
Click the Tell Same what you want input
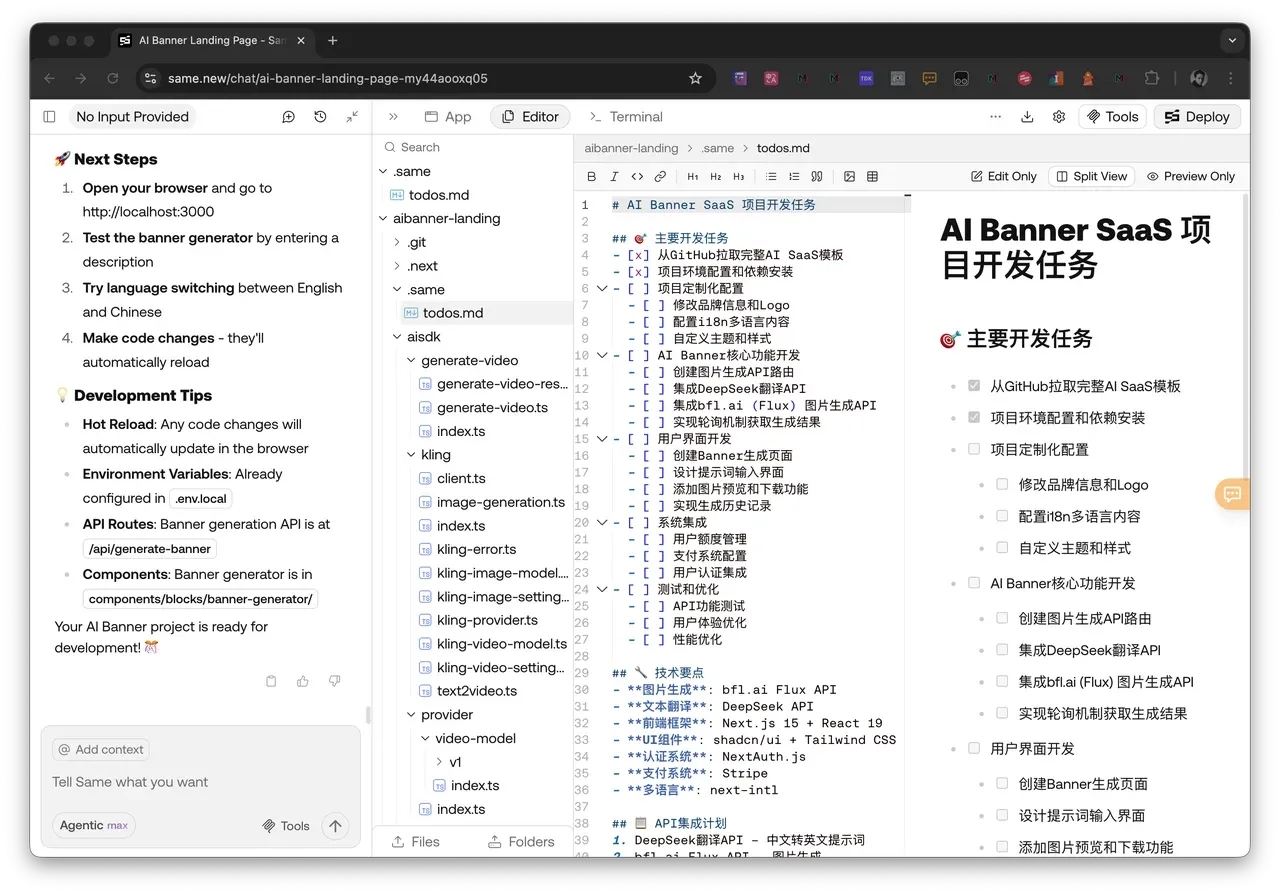tap(200, 782)
